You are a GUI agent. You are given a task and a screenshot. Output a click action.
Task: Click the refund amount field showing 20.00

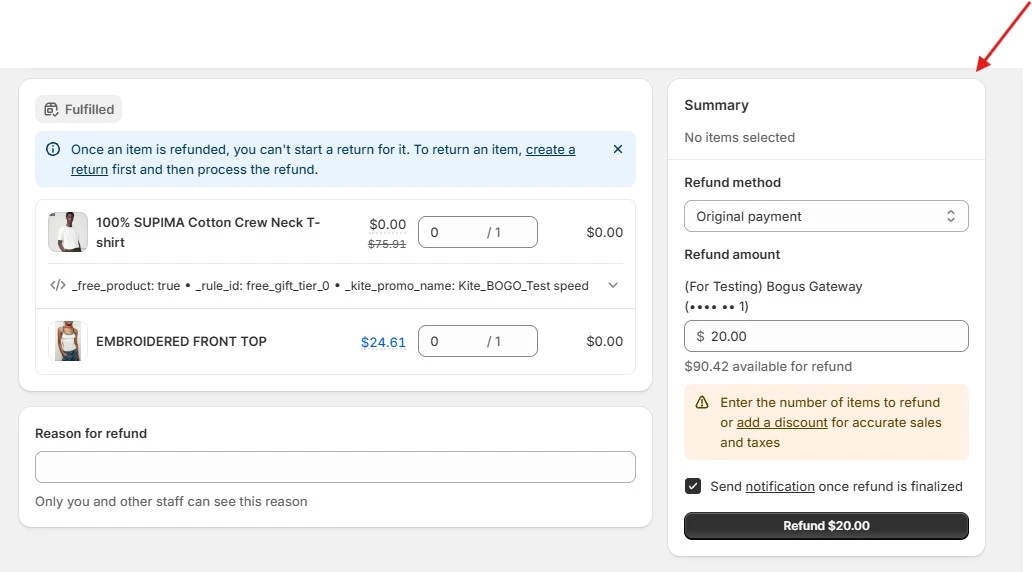pyautogui.click(x=826, y=336)
